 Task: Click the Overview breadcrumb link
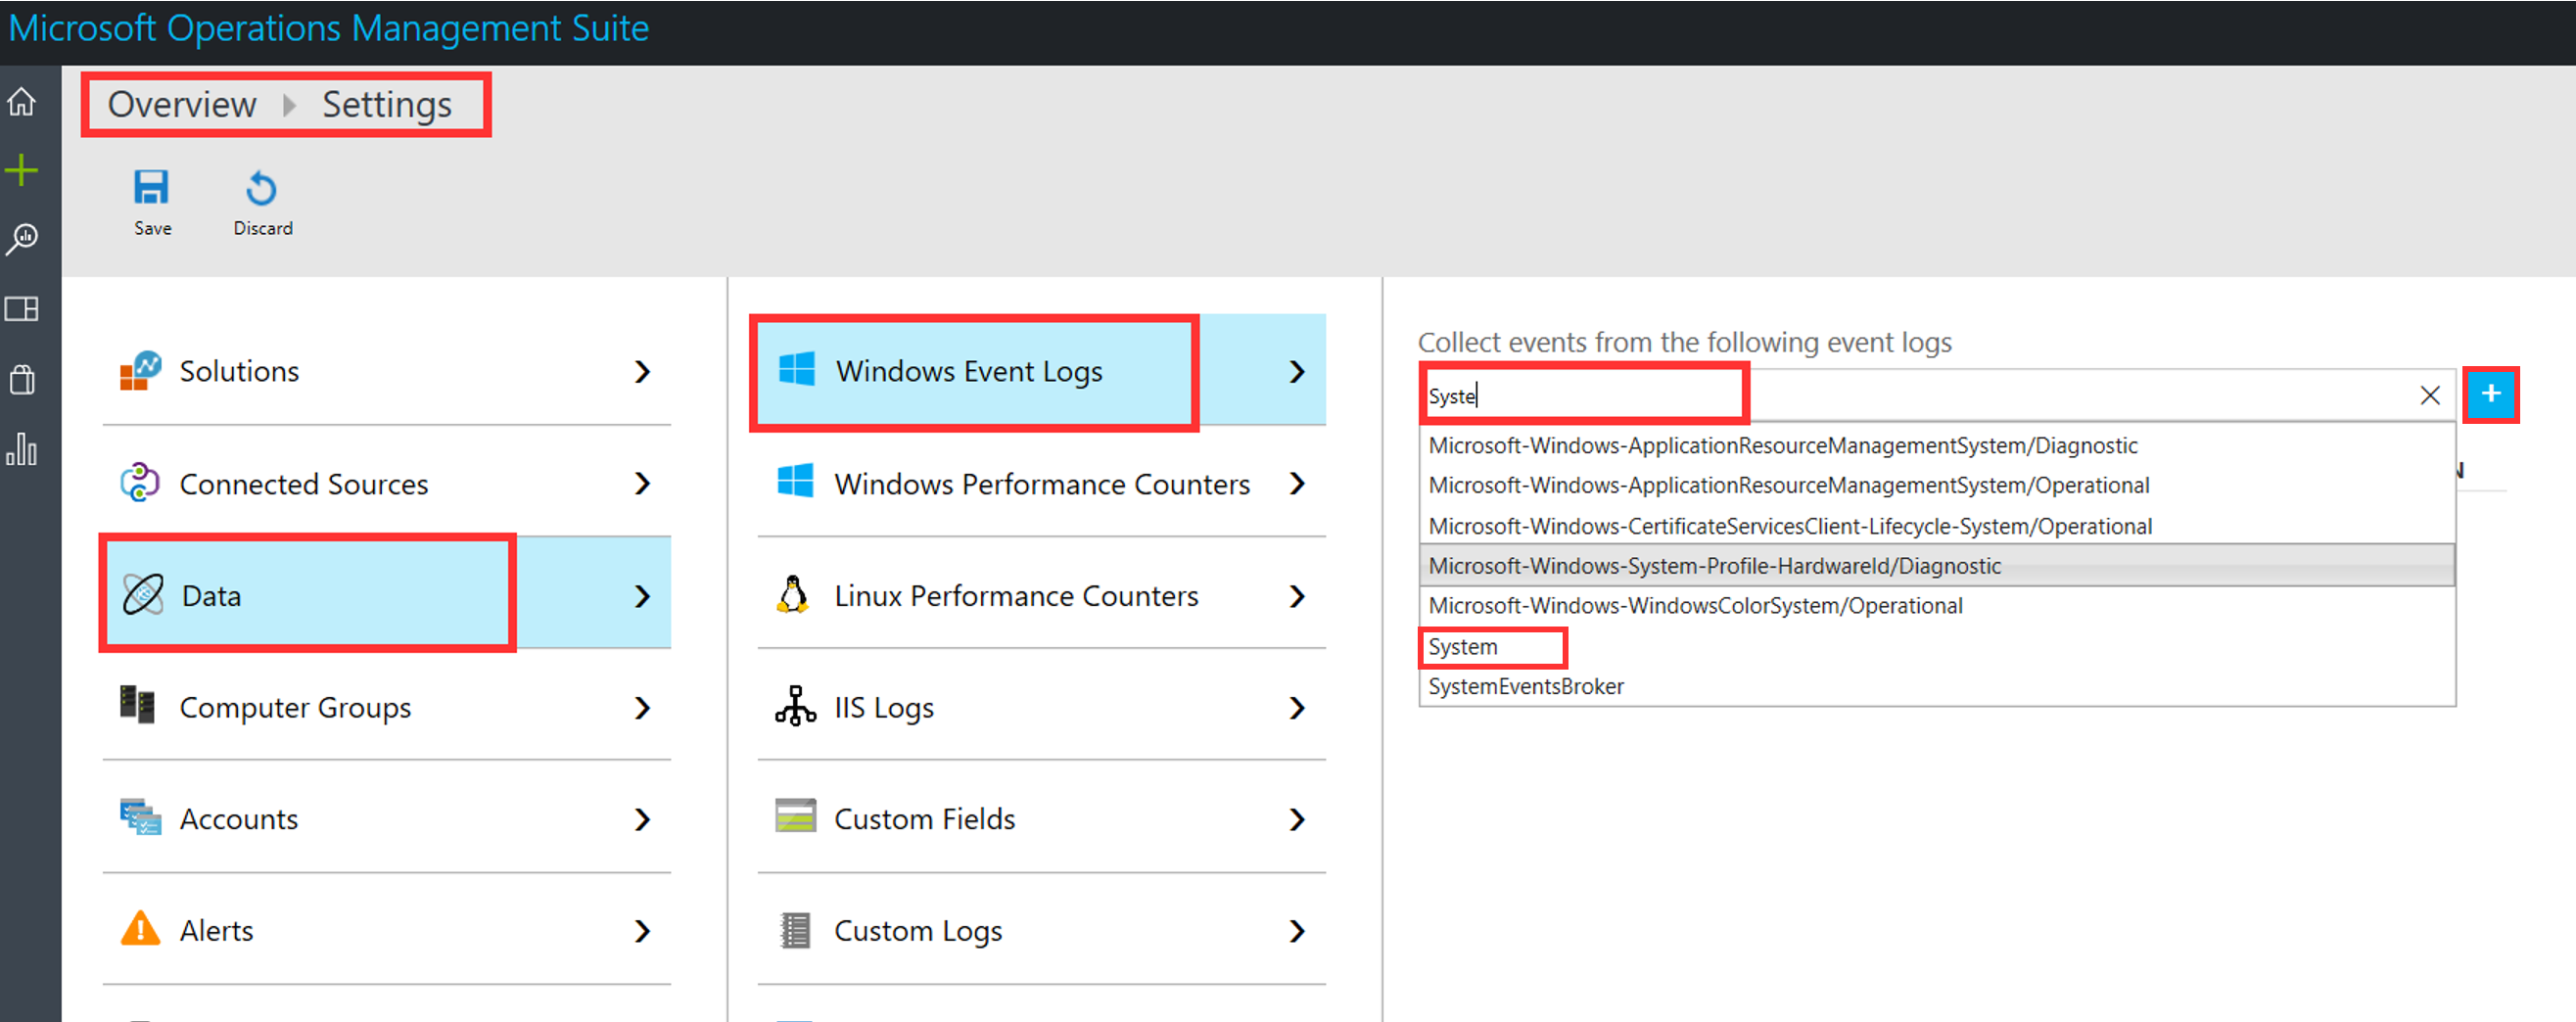[182, 104]
